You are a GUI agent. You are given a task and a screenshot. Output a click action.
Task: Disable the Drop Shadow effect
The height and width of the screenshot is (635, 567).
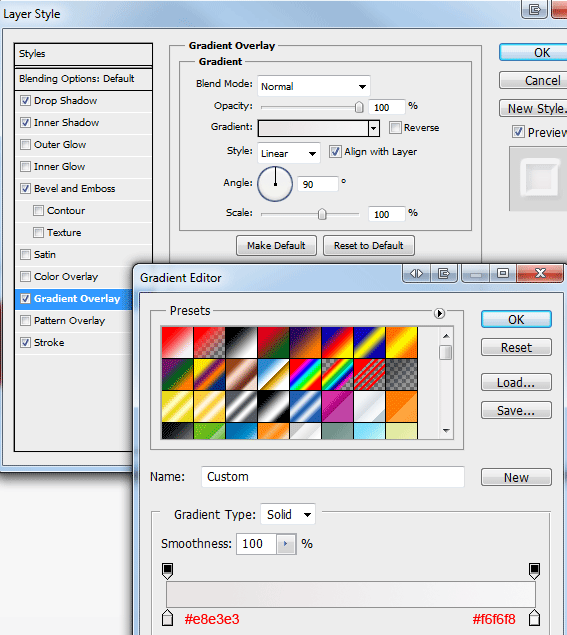[26, 100]
